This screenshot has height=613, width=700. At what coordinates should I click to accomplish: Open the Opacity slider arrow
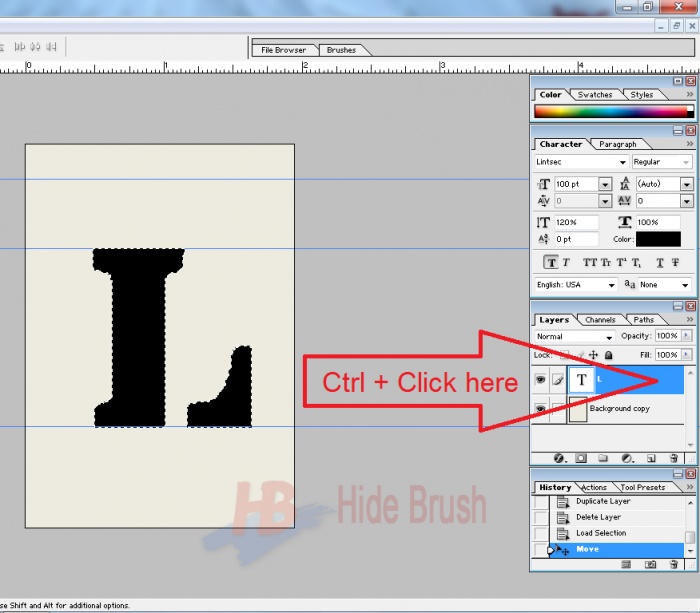point(687,336)
